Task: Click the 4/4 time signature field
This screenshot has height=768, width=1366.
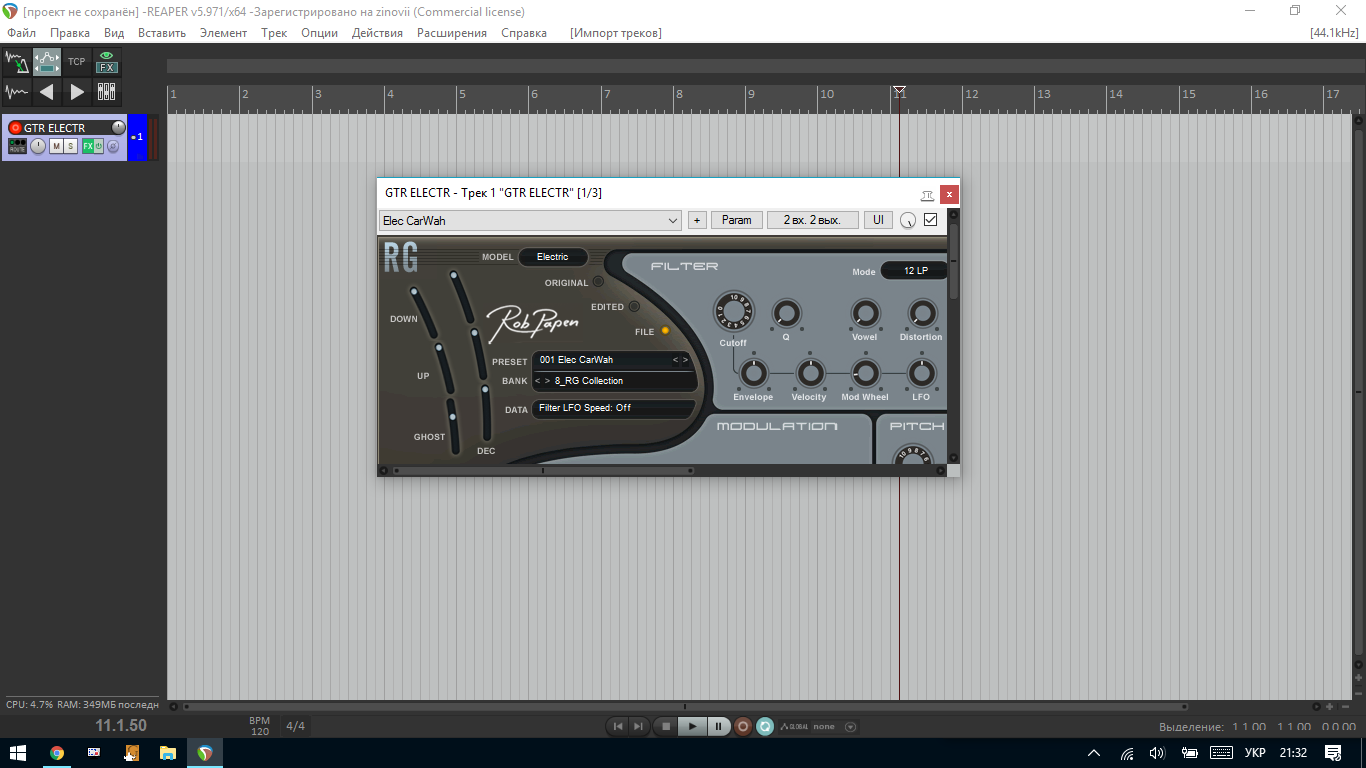Action: (296, 726)
